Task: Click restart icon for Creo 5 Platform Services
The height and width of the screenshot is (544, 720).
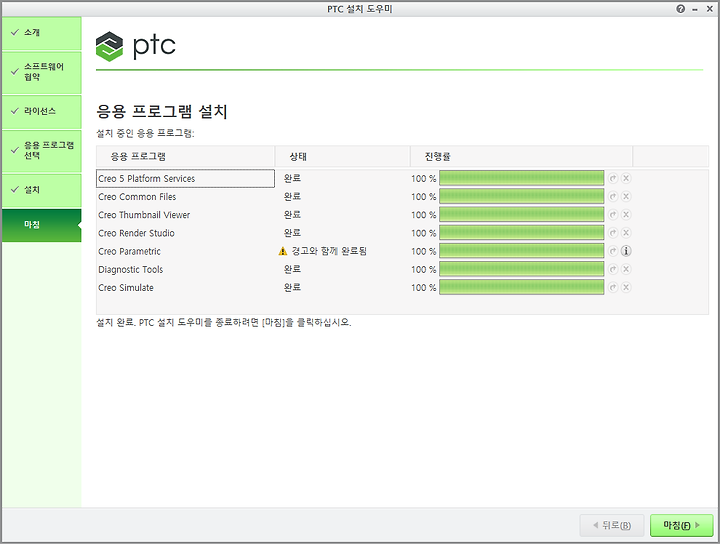Action: tap(613, 178)
